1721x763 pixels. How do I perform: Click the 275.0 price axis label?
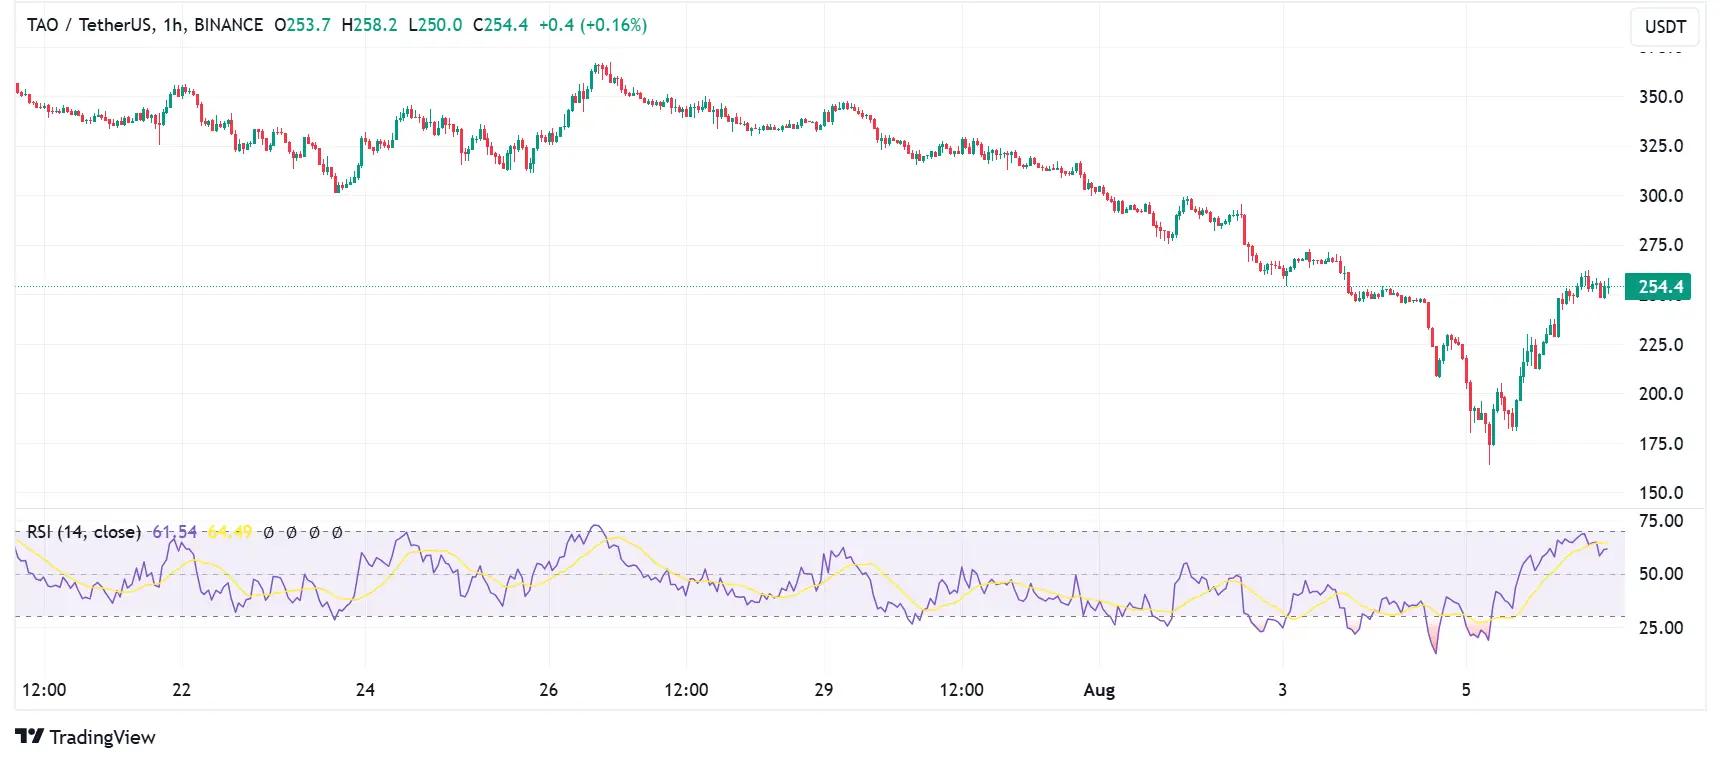coord(1660,245)
